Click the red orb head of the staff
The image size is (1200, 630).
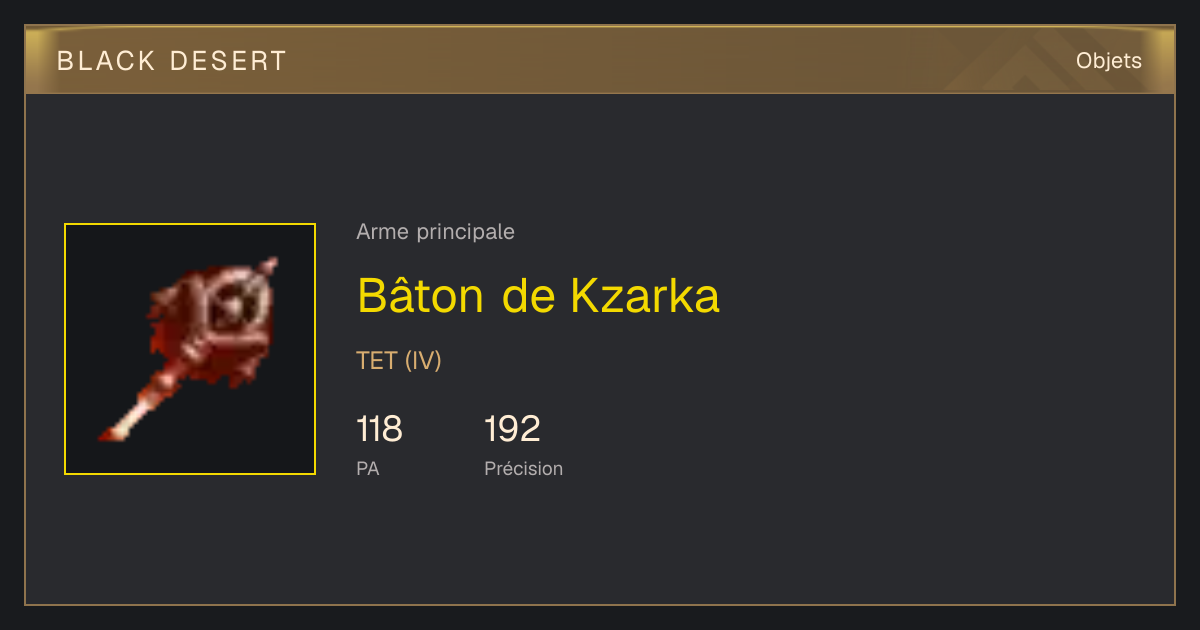pyautogui.click(x=222, y=322)
